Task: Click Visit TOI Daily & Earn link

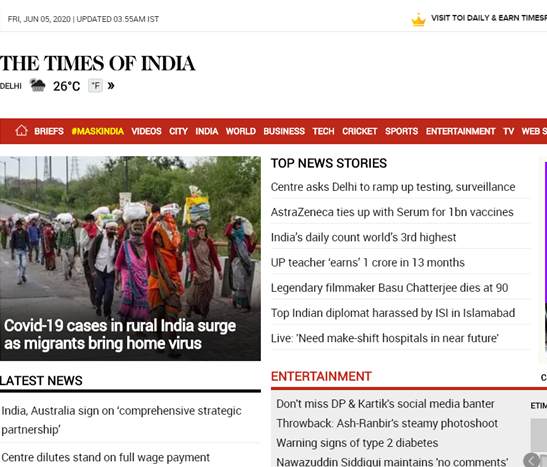Action: point(489,18)
